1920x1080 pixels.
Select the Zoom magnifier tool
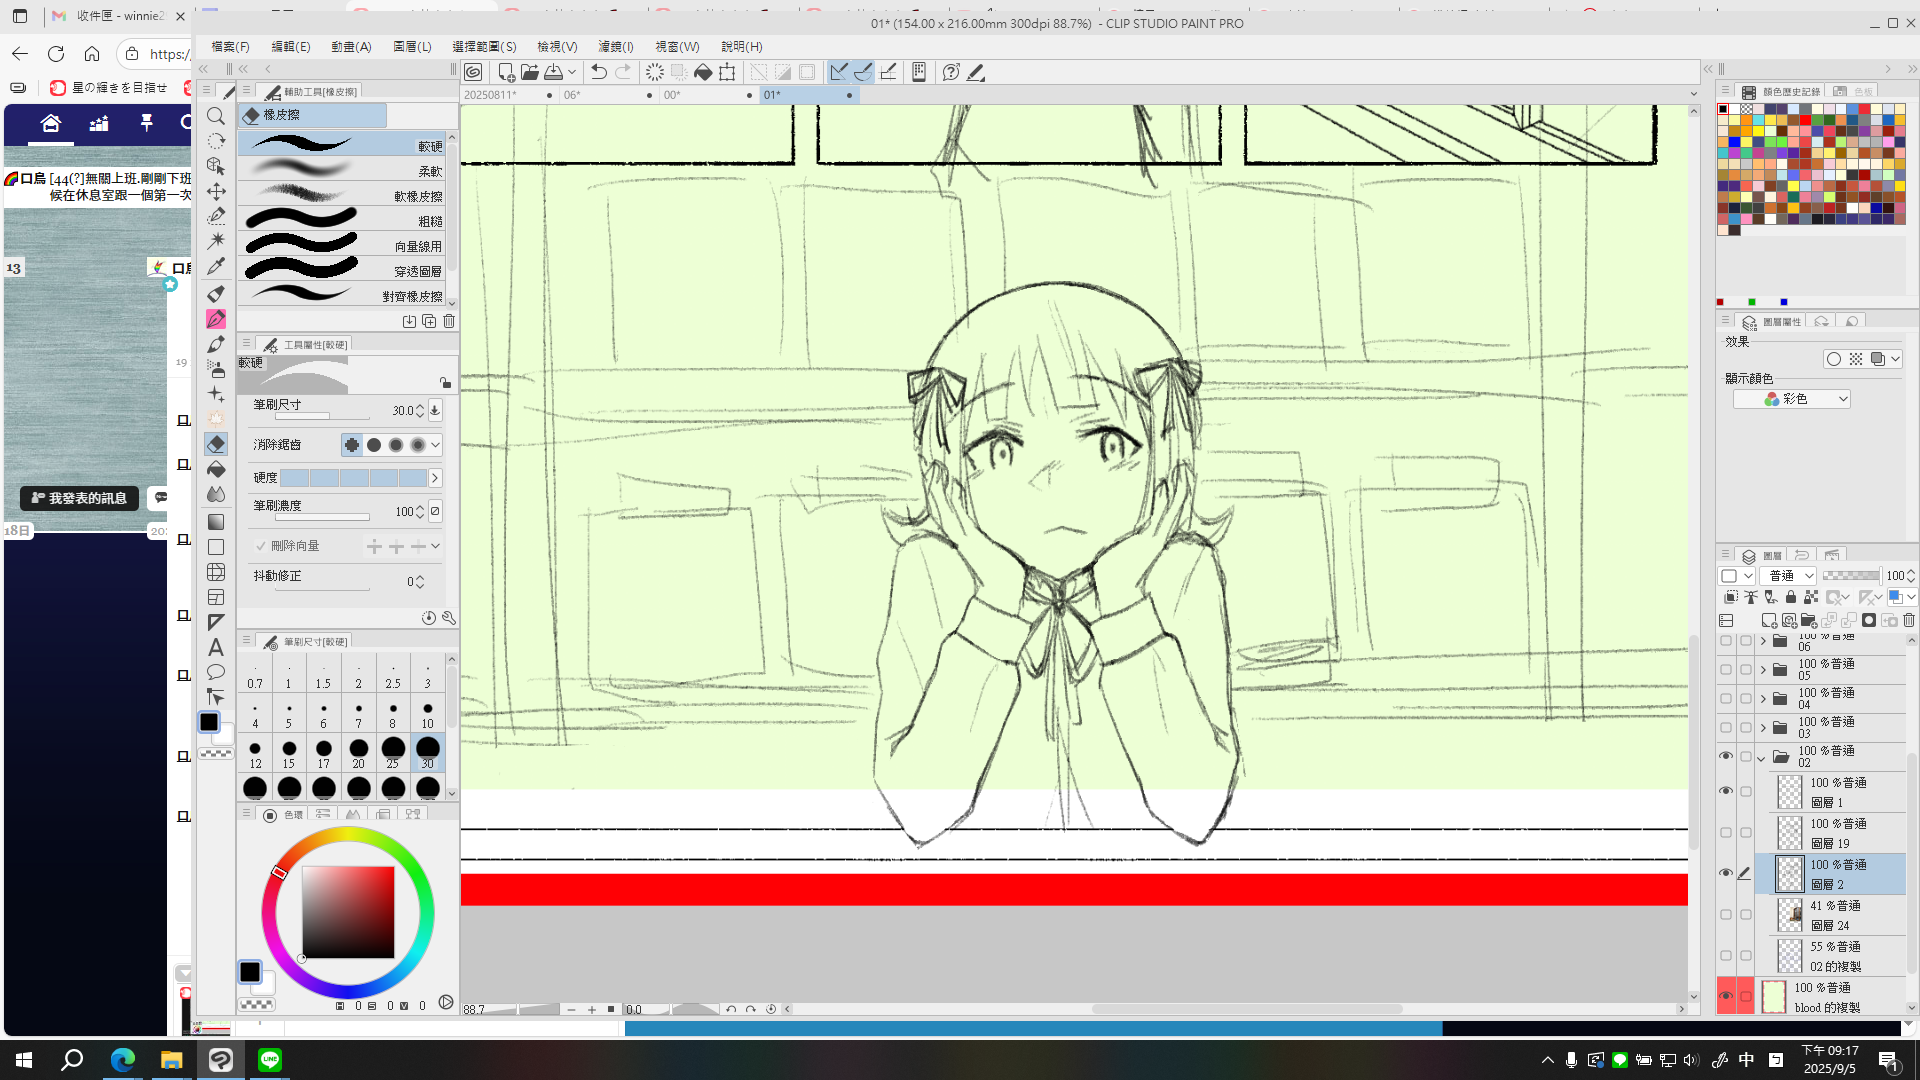click(x=216, y=116)
